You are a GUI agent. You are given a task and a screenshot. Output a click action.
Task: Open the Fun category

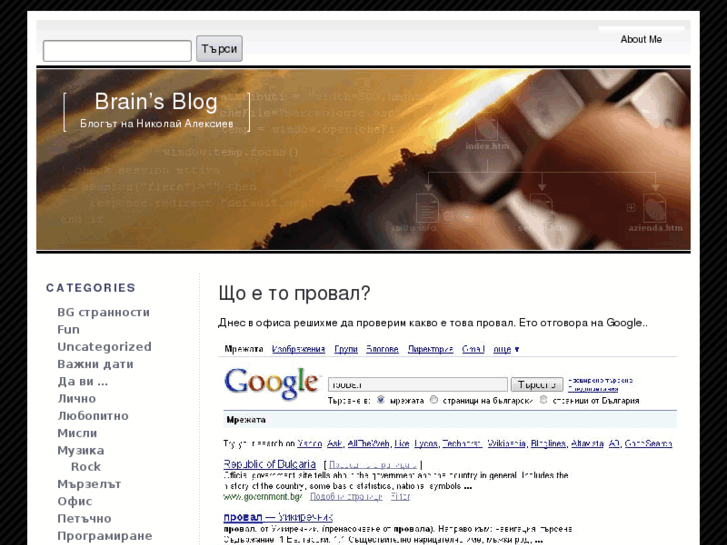[68, 330]
